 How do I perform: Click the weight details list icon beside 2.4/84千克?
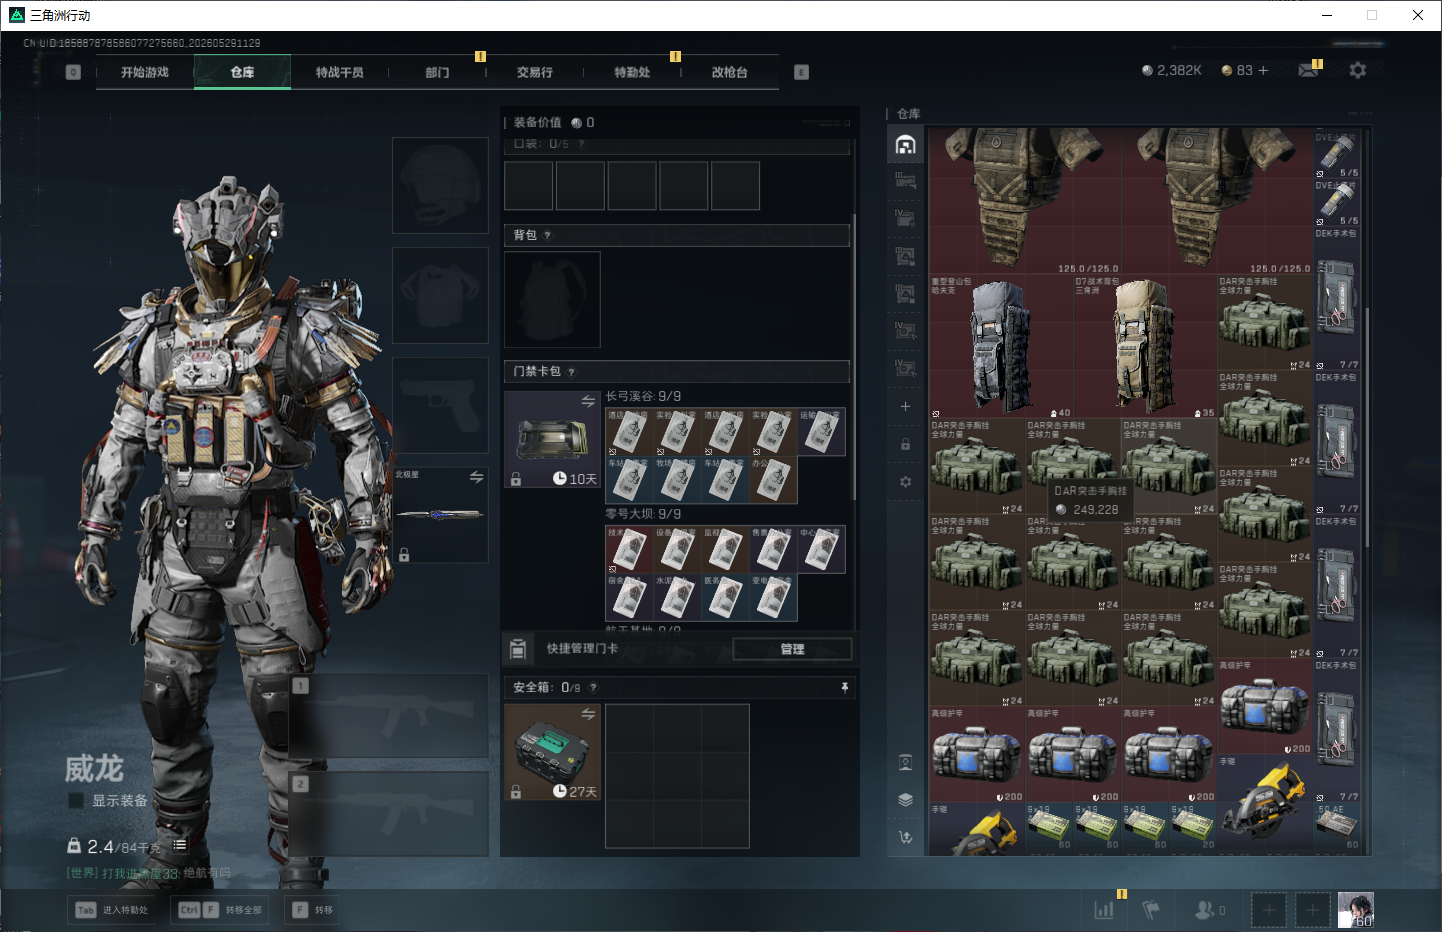tap(180, 845)
